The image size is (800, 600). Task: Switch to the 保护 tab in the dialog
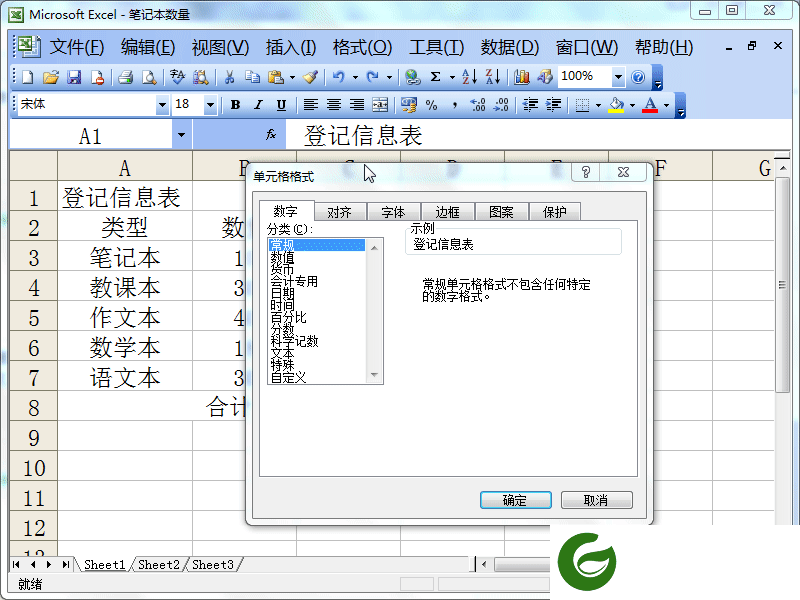pyautogui.click(x=555, y=212)
